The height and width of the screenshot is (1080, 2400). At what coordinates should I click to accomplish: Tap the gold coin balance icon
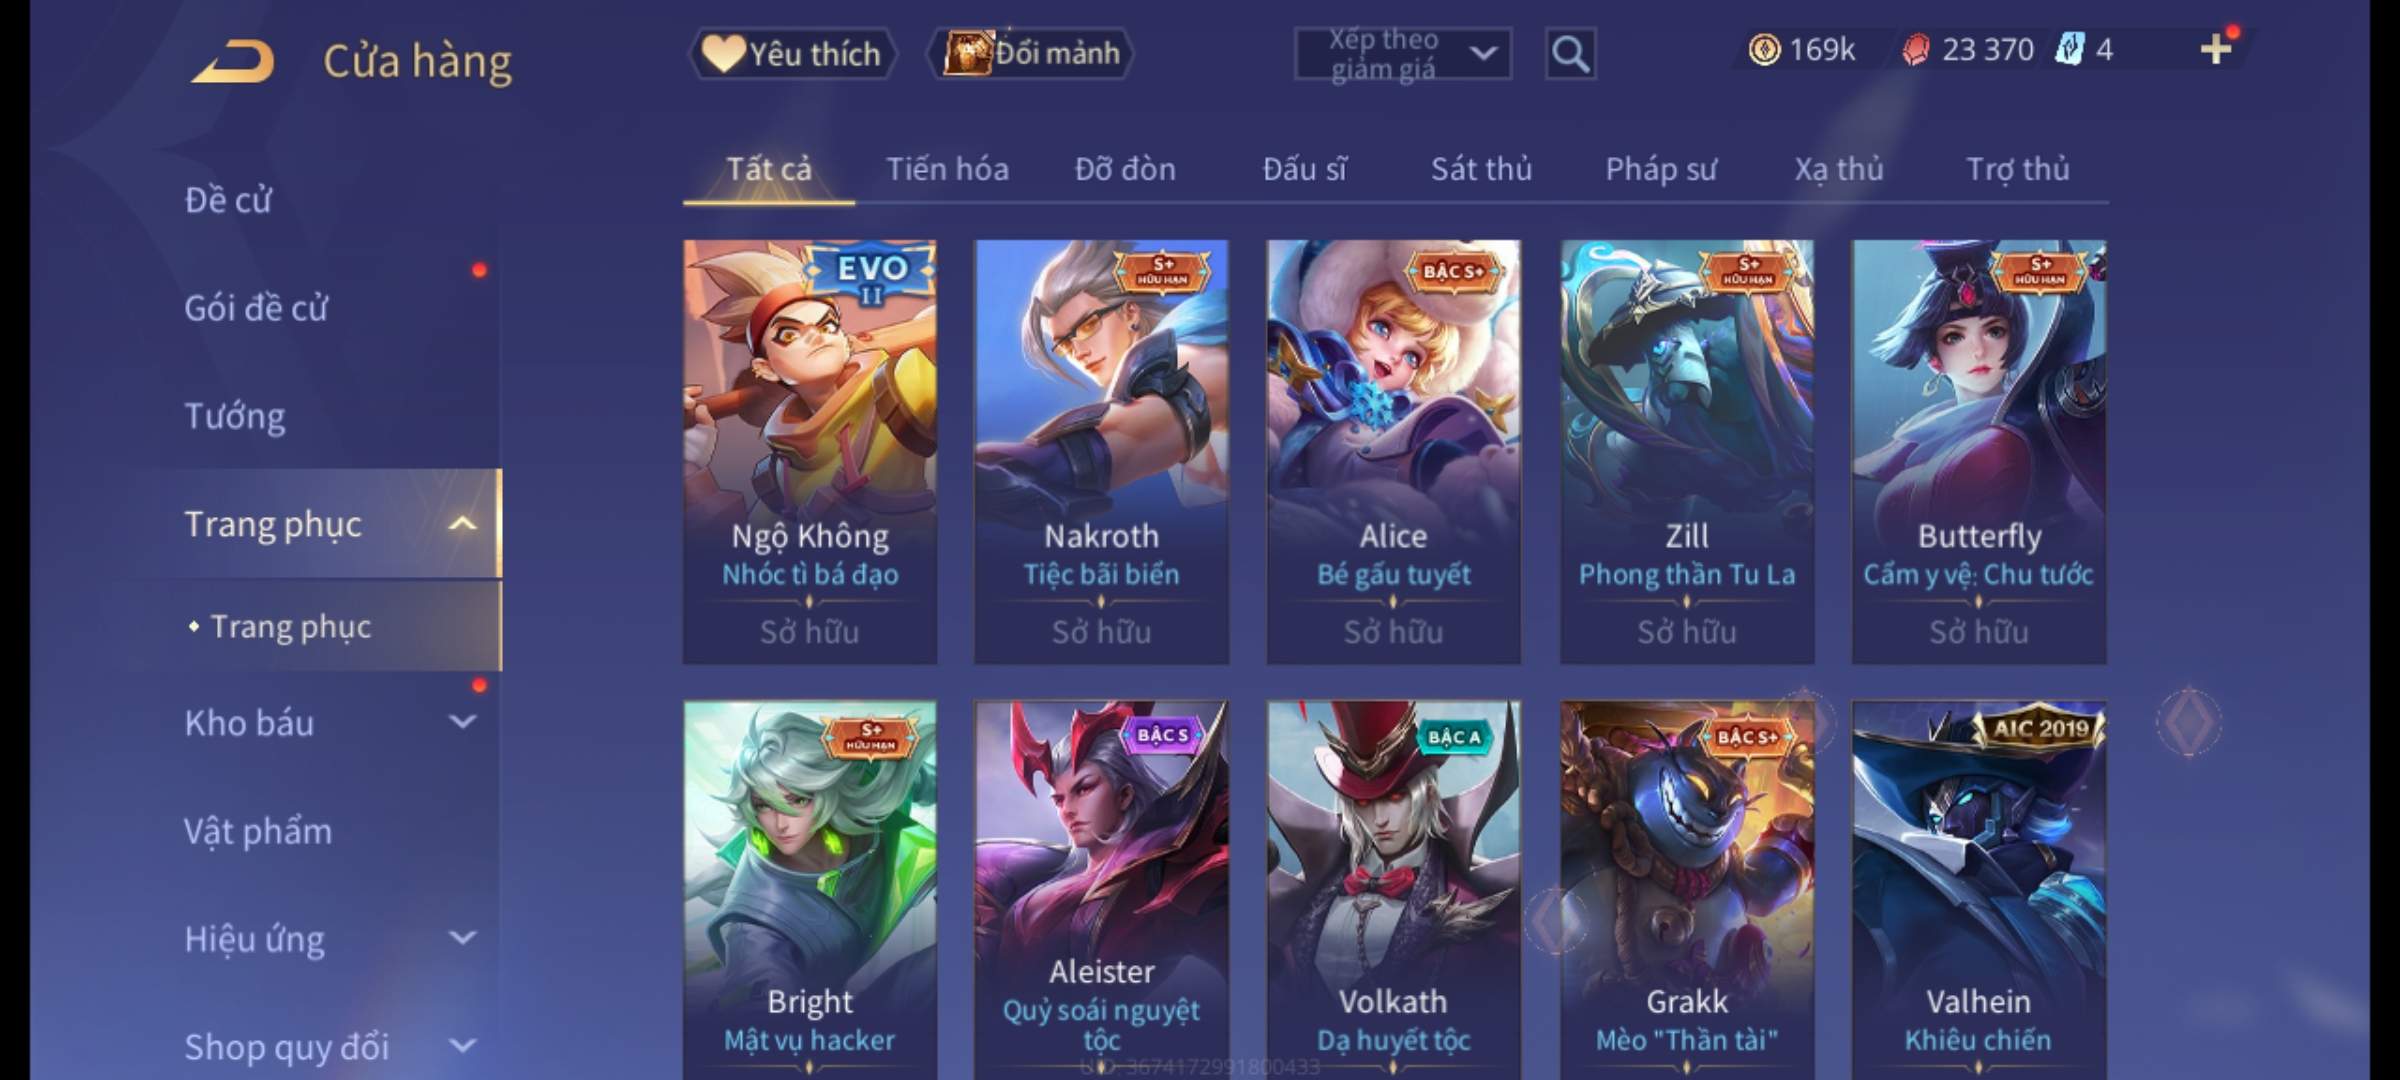[1764, 50]
